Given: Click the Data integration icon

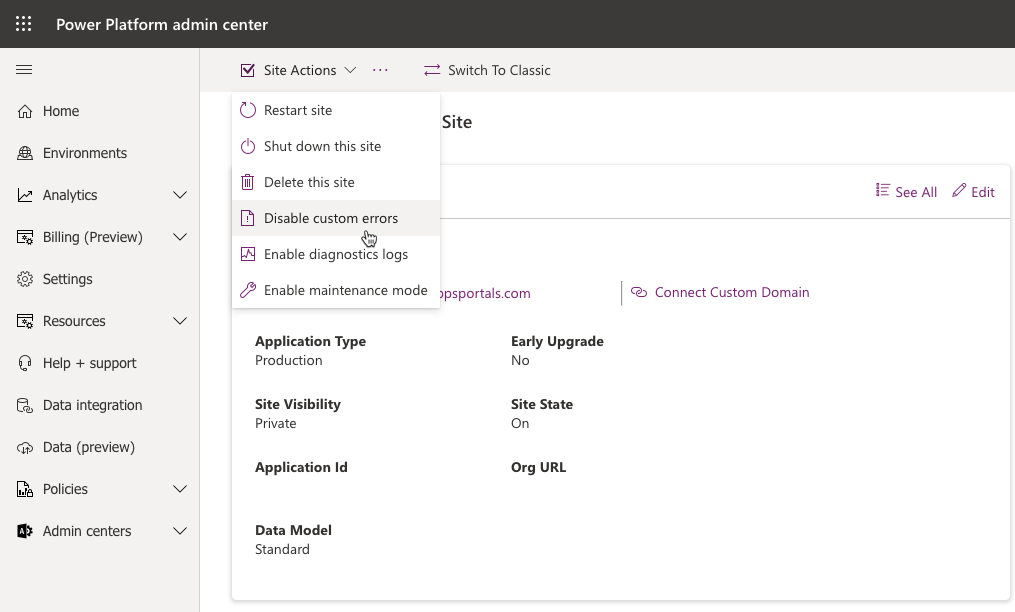Looking at the screenshot, I should click(x=25, y=405).
